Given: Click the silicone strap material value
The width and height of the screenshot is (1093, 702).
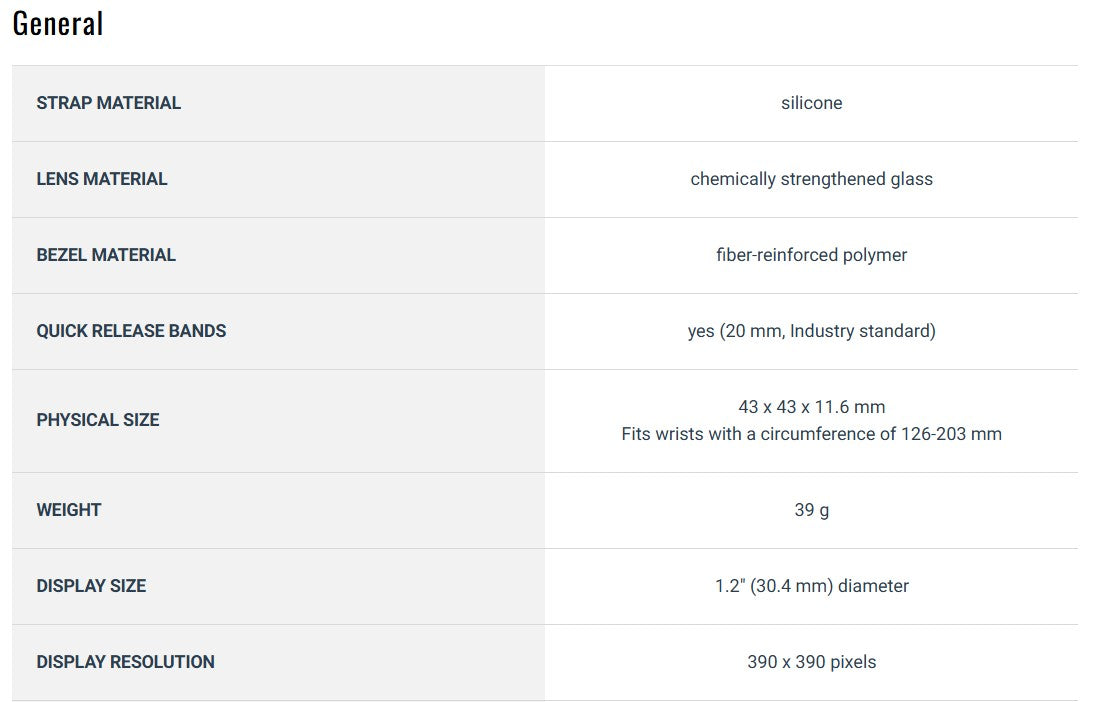Looking at the screenshot, I should pyautogui.click(x=811, y=103).
